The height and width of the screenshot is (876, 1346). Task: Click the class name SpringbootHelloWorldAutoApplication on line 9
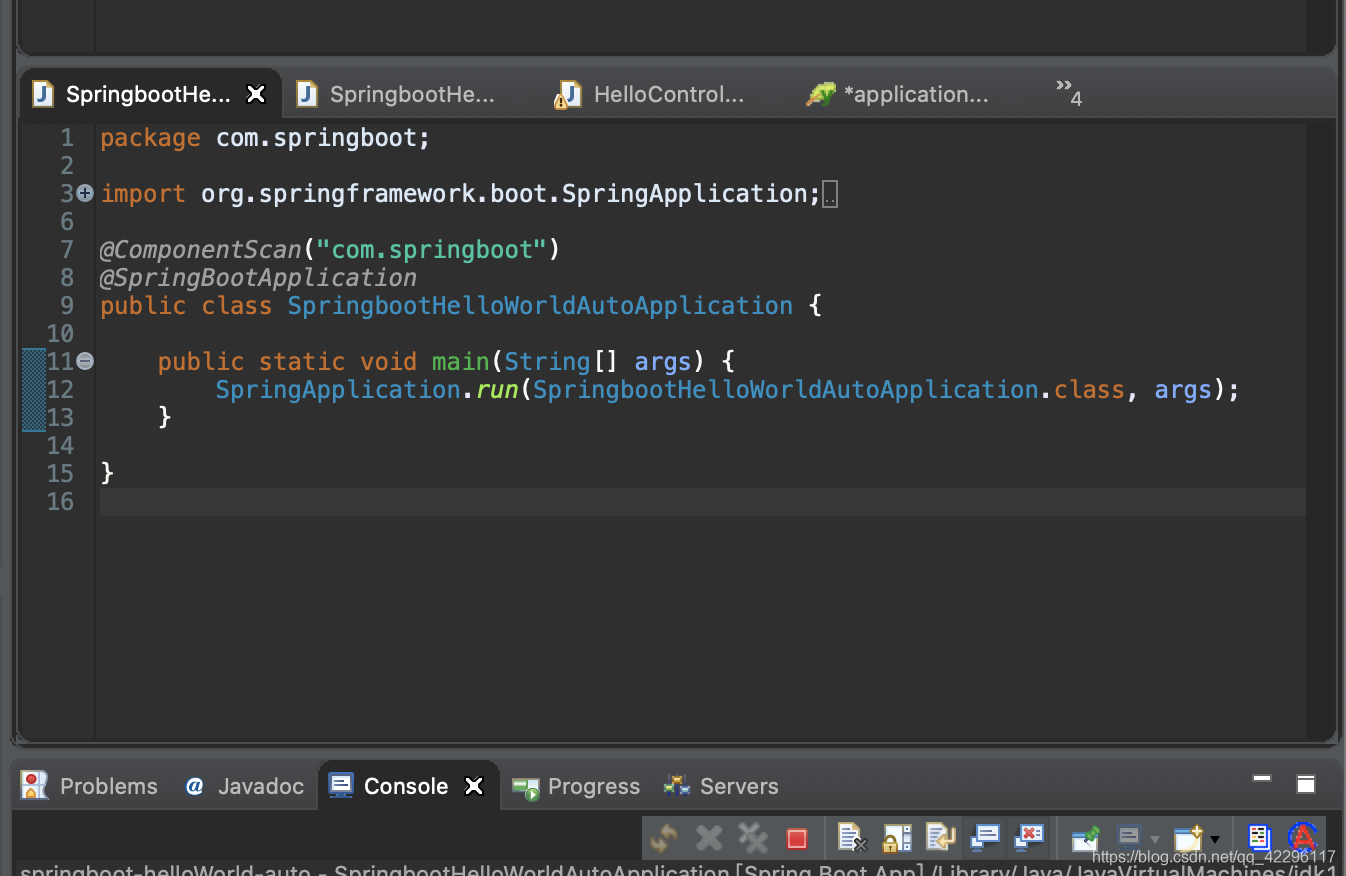coord(540,305)
